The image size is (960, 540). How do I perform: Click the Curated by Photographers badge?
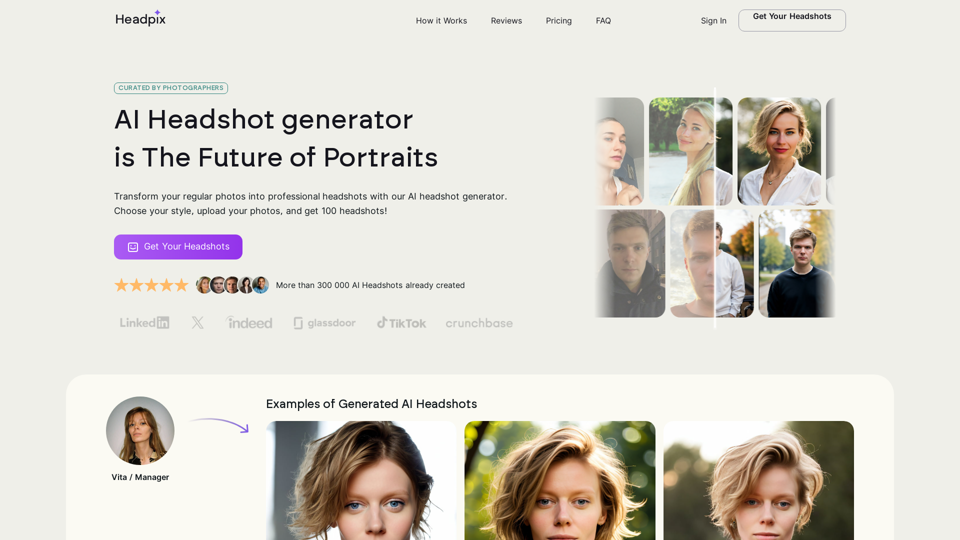pos(171,88)
